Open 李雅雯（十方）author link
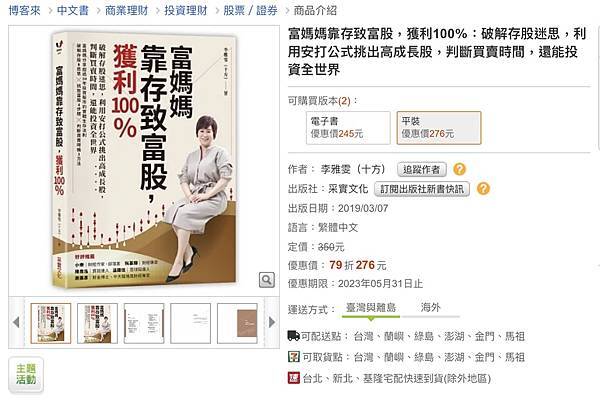Screen dimensions: 600x400 (353, 169)
